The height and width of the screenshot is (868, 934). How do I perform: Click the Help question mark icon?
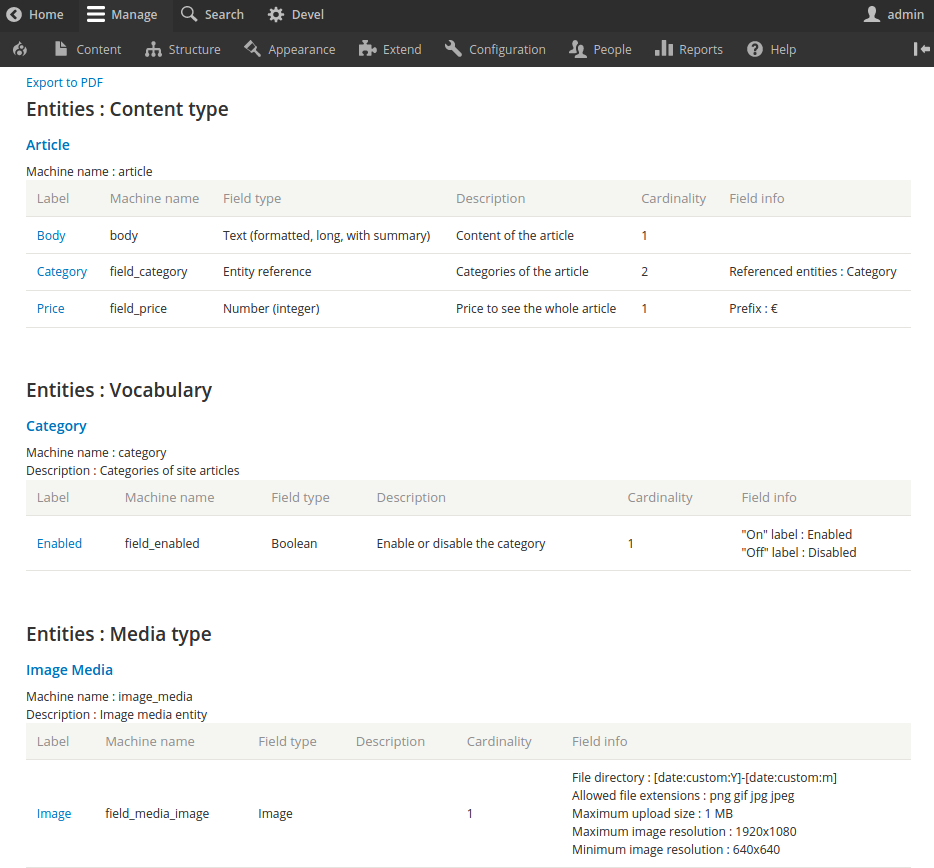tap(755, 49)
